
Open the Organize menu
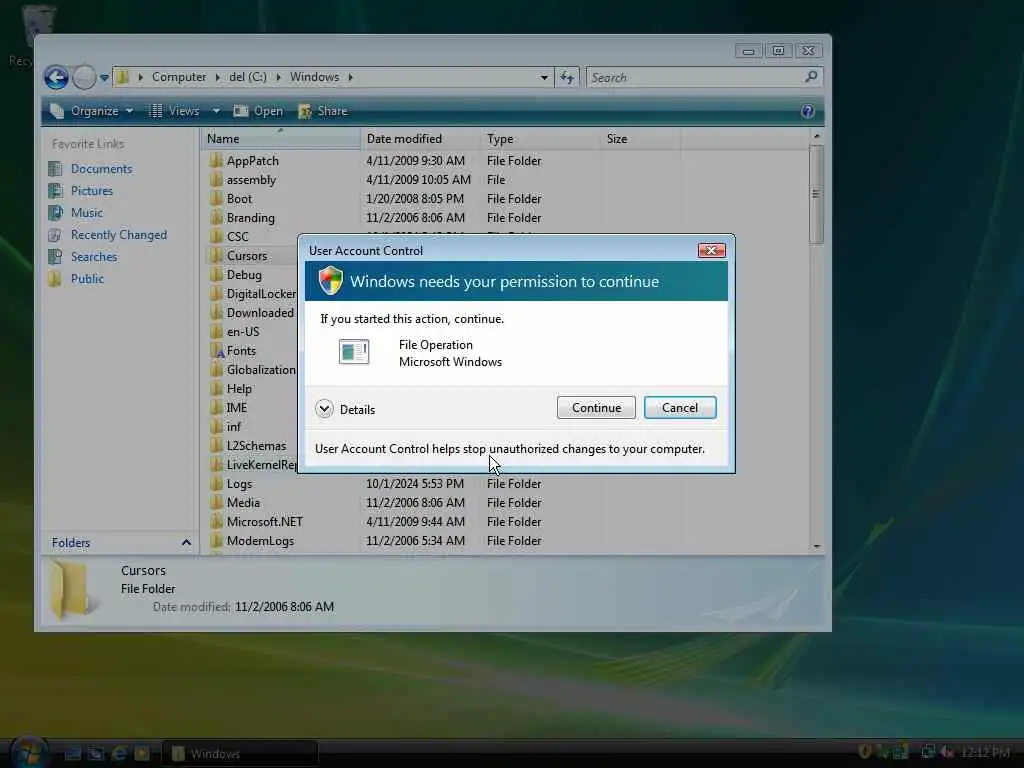[92, 111]
